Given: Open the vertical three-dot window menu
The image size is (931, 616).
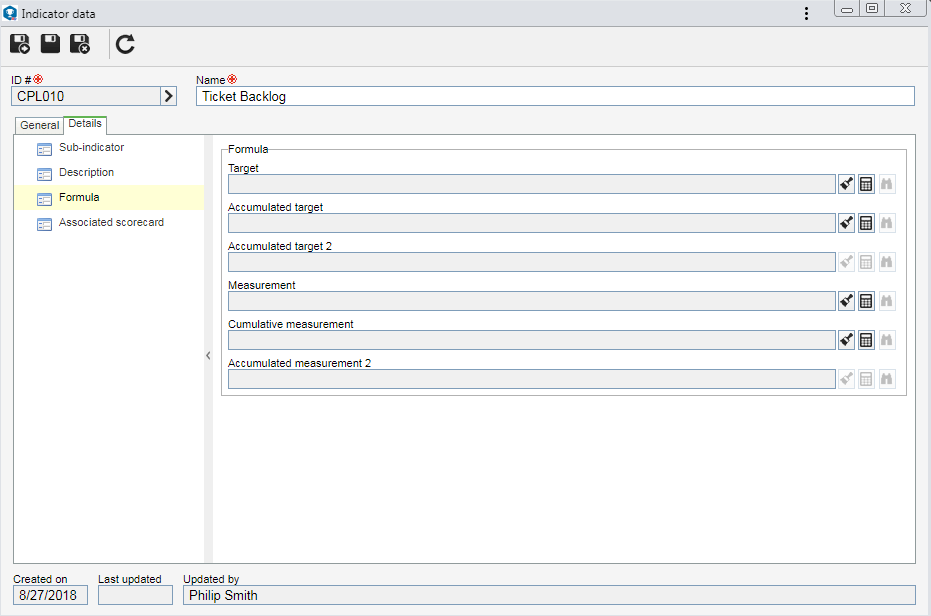Looking at the screenshot, I should (x=806, y=14).
